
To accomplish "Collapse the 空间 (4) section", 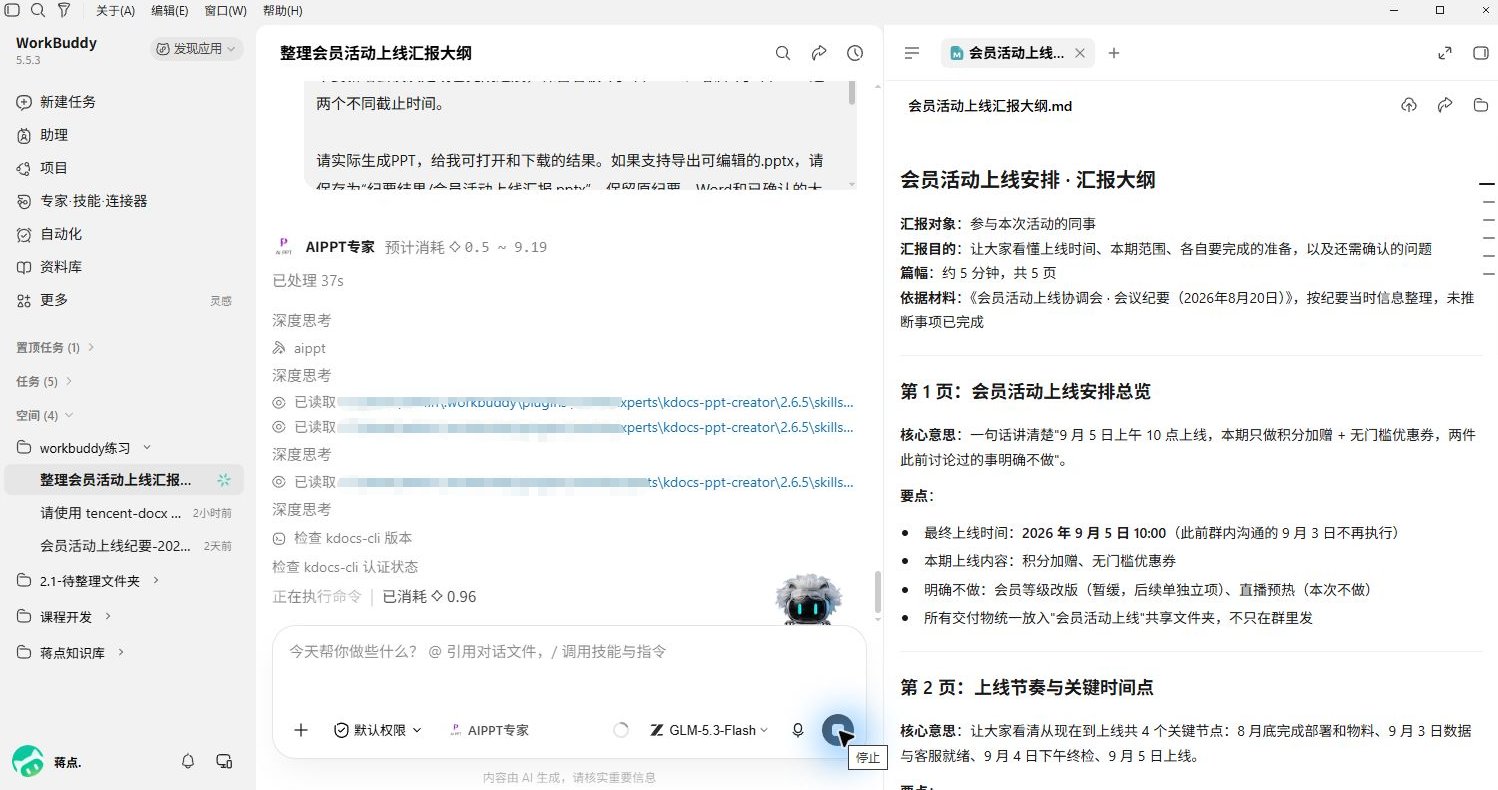I will 45,415.
